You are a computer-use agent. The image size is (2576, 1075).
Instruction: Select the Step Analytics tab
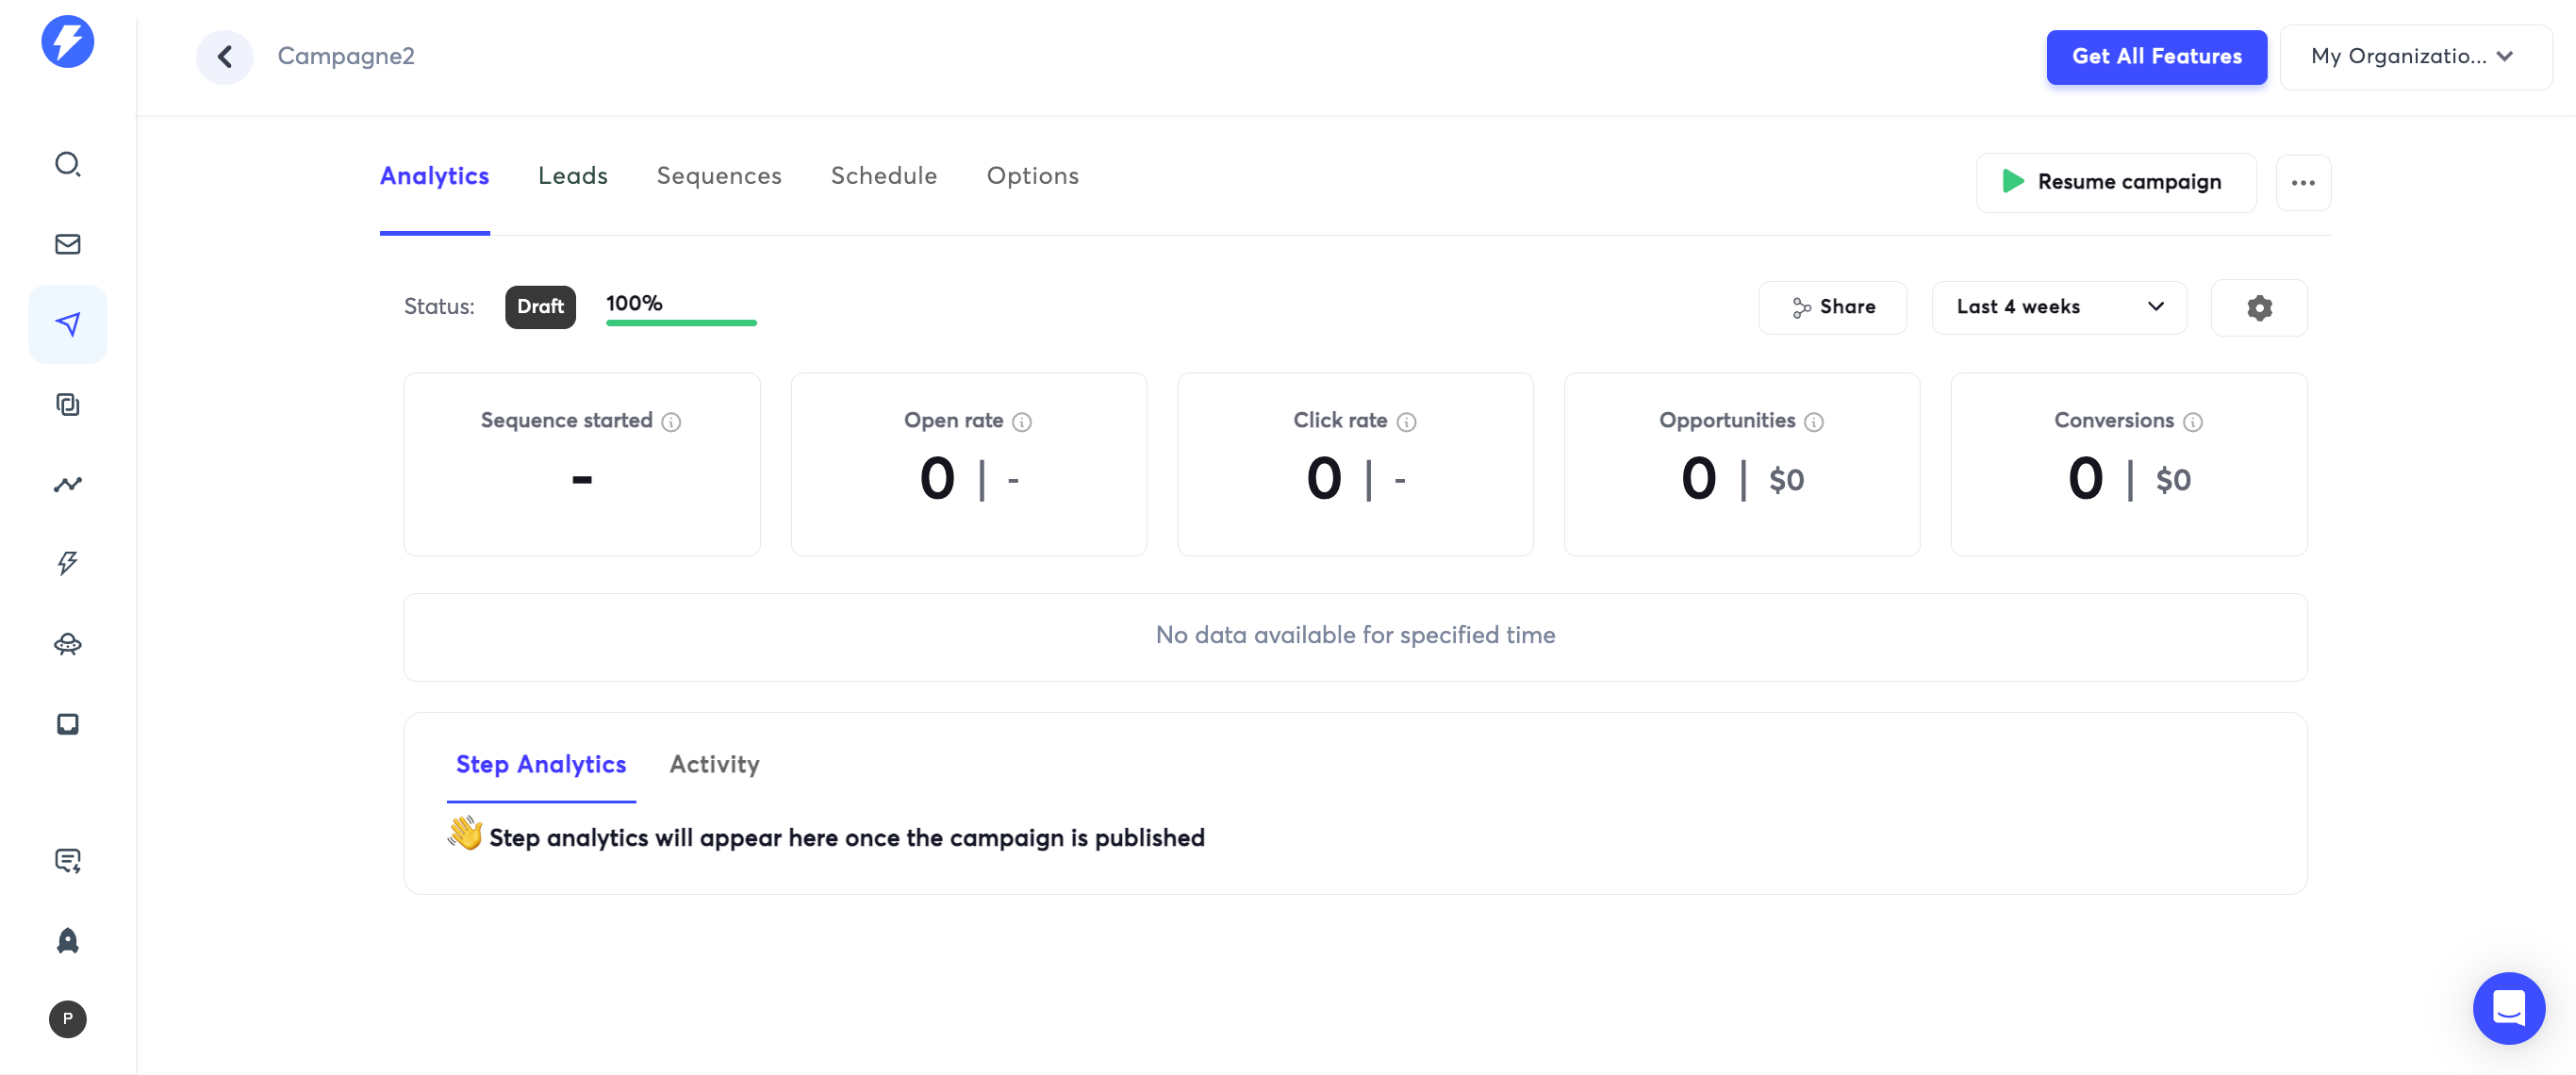pyautogui.click(x=541, y=765)
